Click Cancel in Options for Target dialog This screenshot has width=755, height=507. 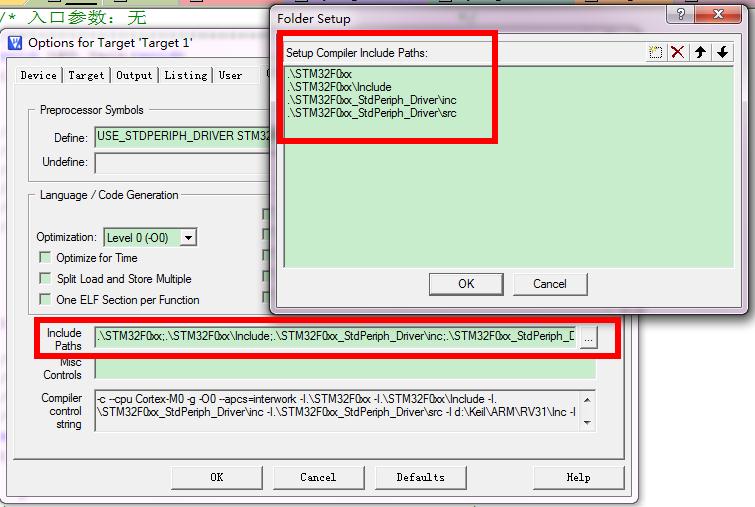pyautogui.click(x=318, y=477)
